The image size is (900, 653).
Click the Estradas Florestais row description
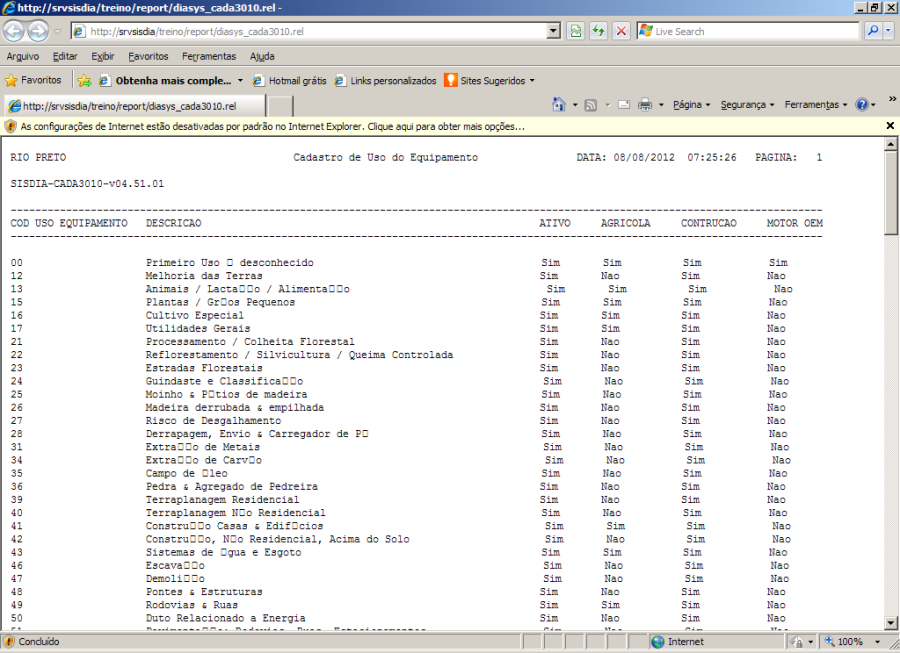coord(204,368)
